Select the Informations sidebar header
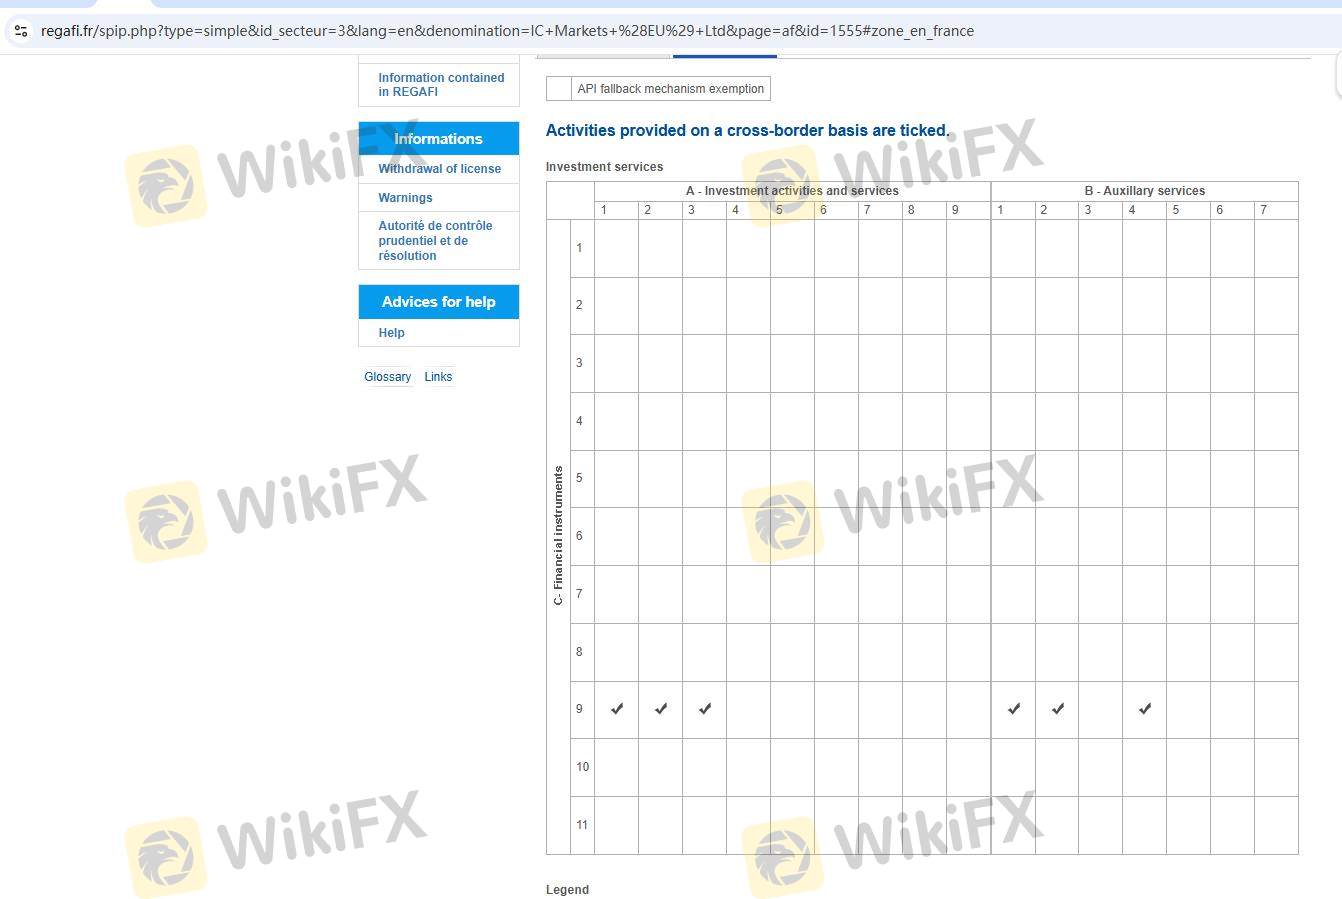This screenshot has width=1342, height=899. (x=438, y=139)
